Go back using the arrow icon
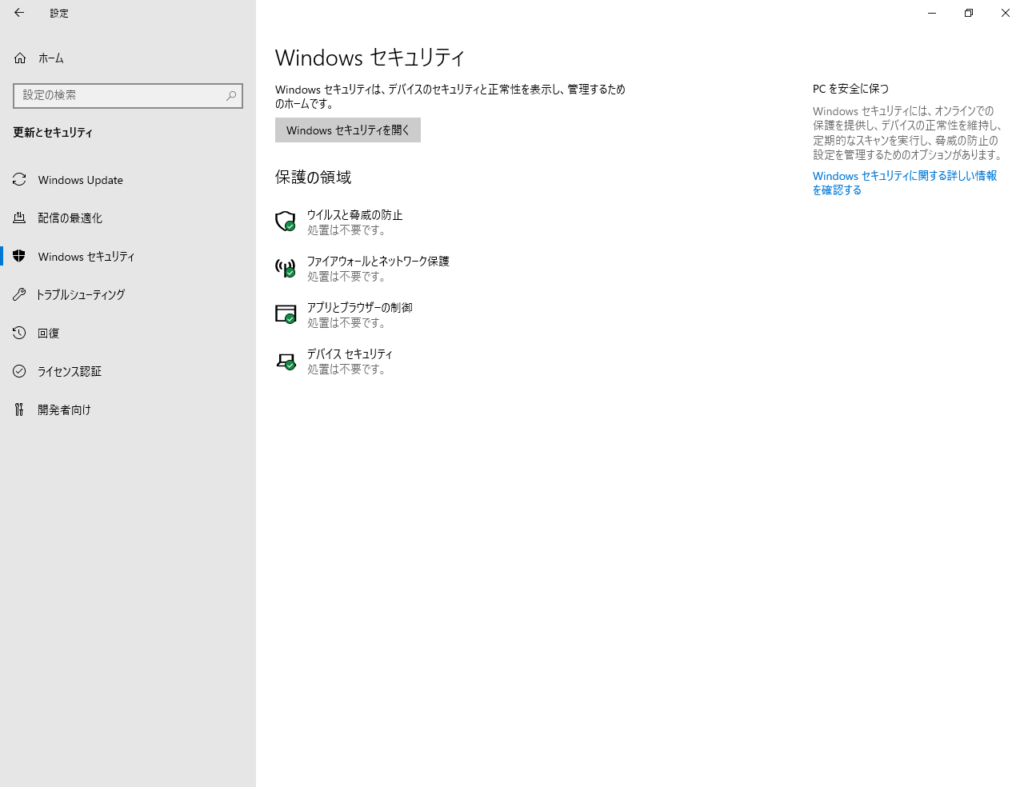The width and height of the screenshot is (1024, 787). [19, 12]
